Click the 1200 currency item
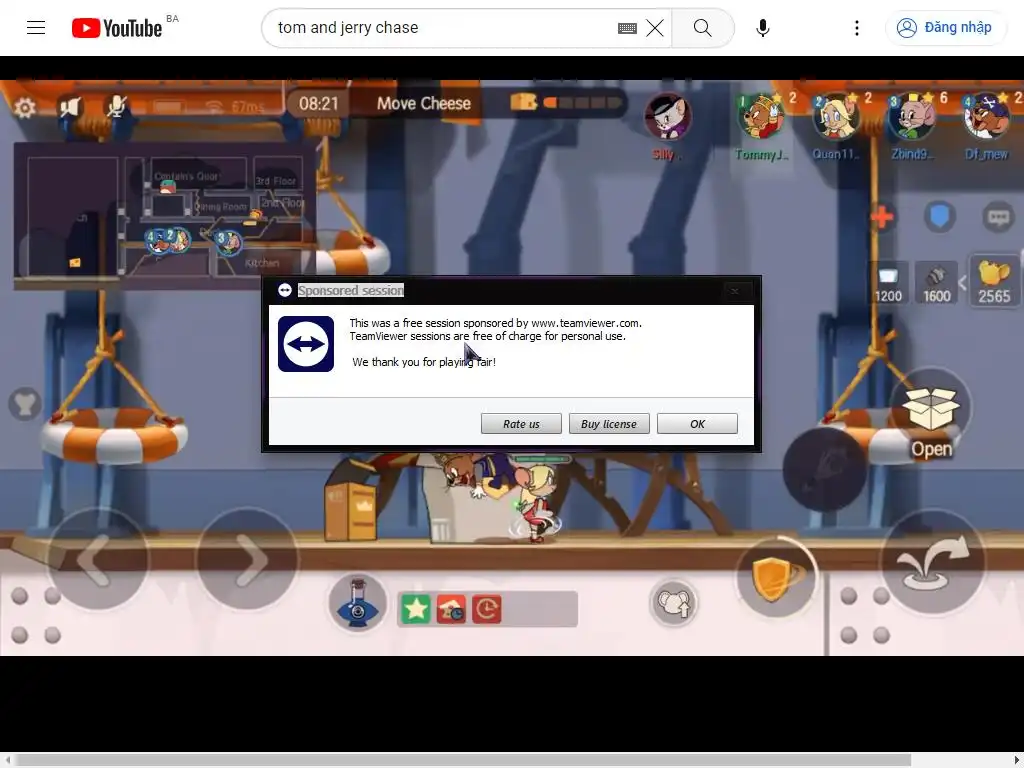1024x768 pixels. pos(888,283)
